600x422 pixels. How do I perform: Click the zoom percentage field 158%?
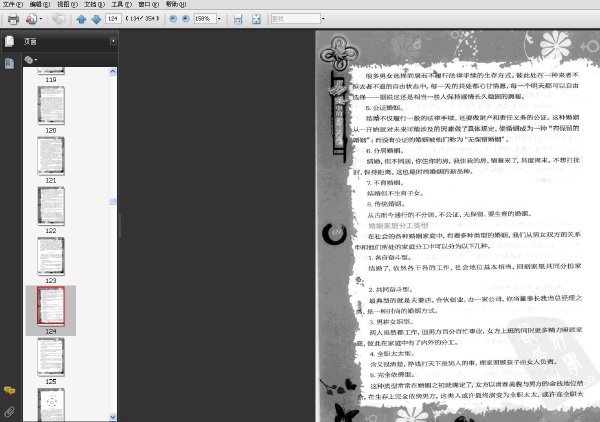pos(205,18)
